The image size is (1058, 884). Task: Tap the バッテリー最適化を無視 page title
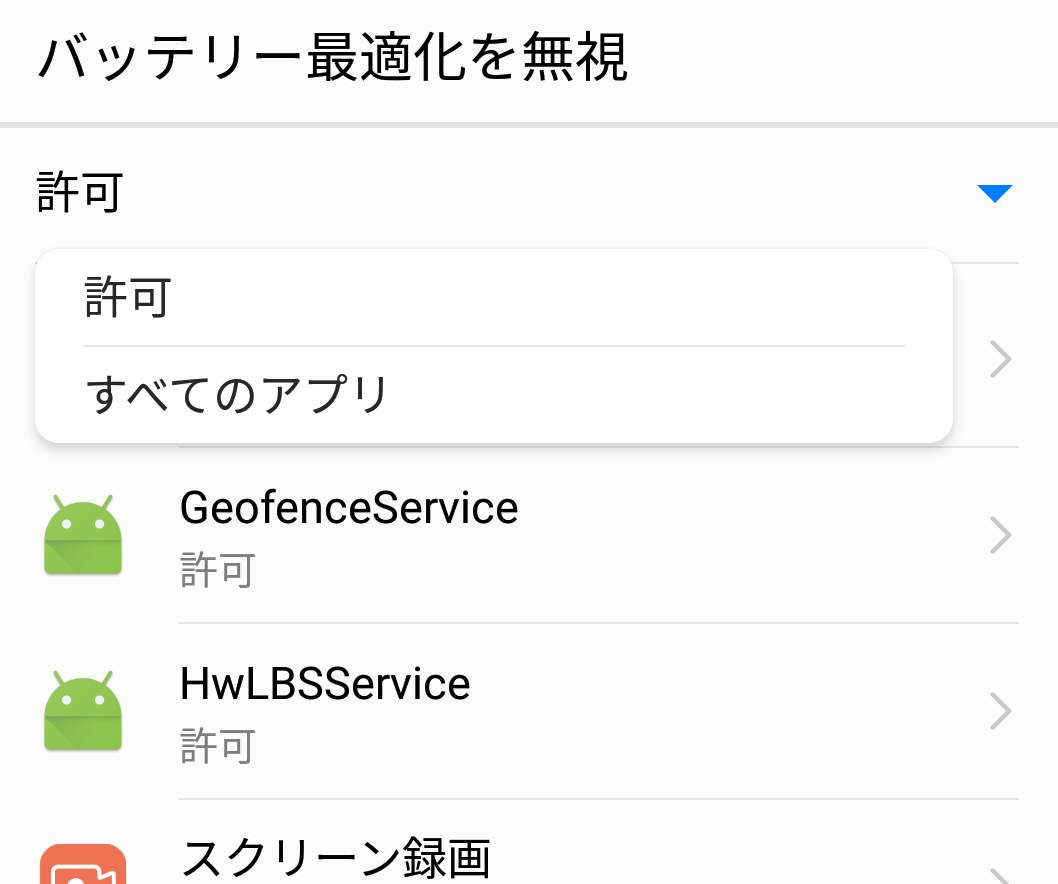[x=333, y=57]
